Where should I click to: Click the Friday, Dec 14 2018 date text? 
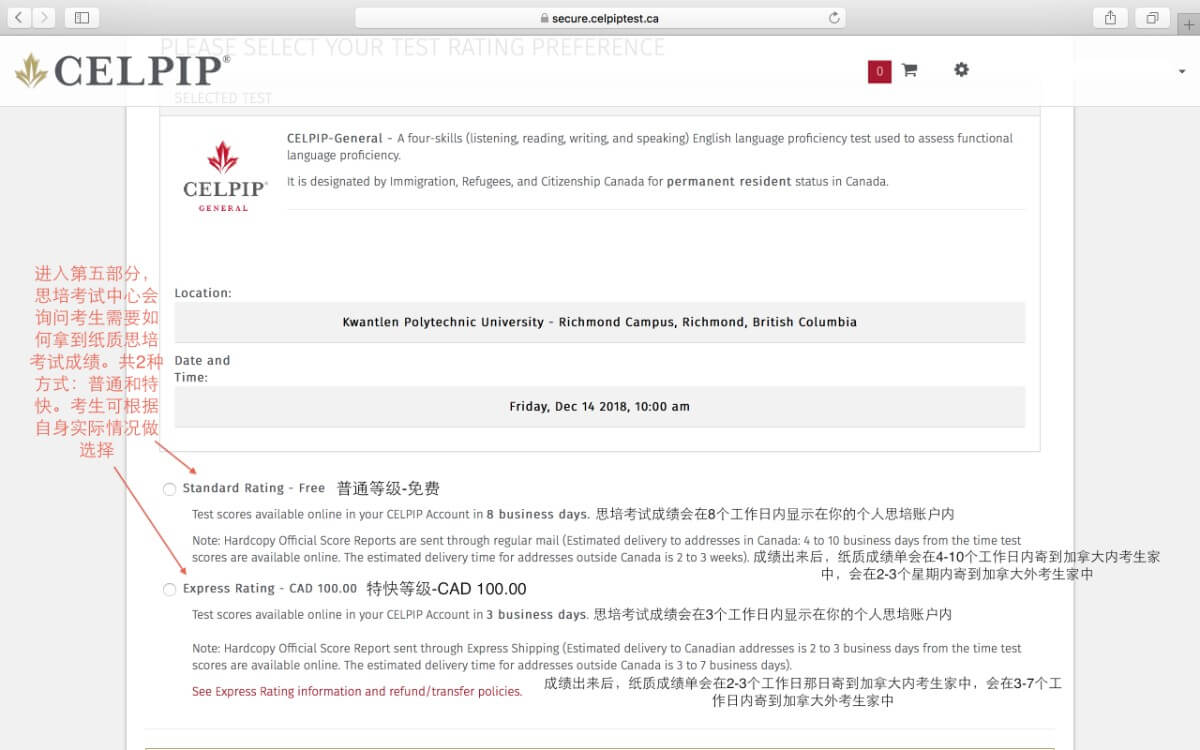click(600, 406)
